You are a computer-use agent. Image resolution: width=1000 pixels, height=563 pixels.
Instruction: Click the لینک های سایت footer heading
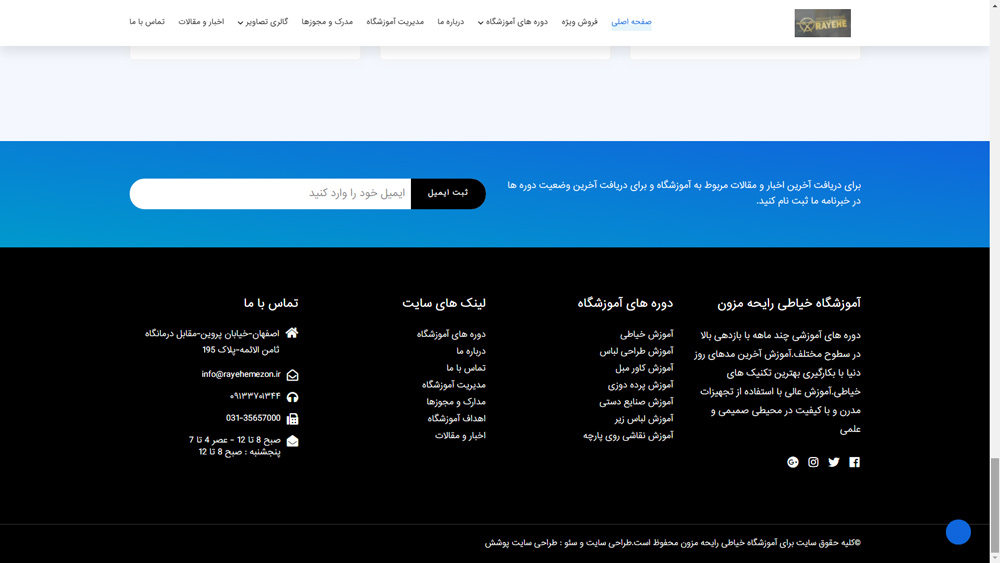coord(444,303)
